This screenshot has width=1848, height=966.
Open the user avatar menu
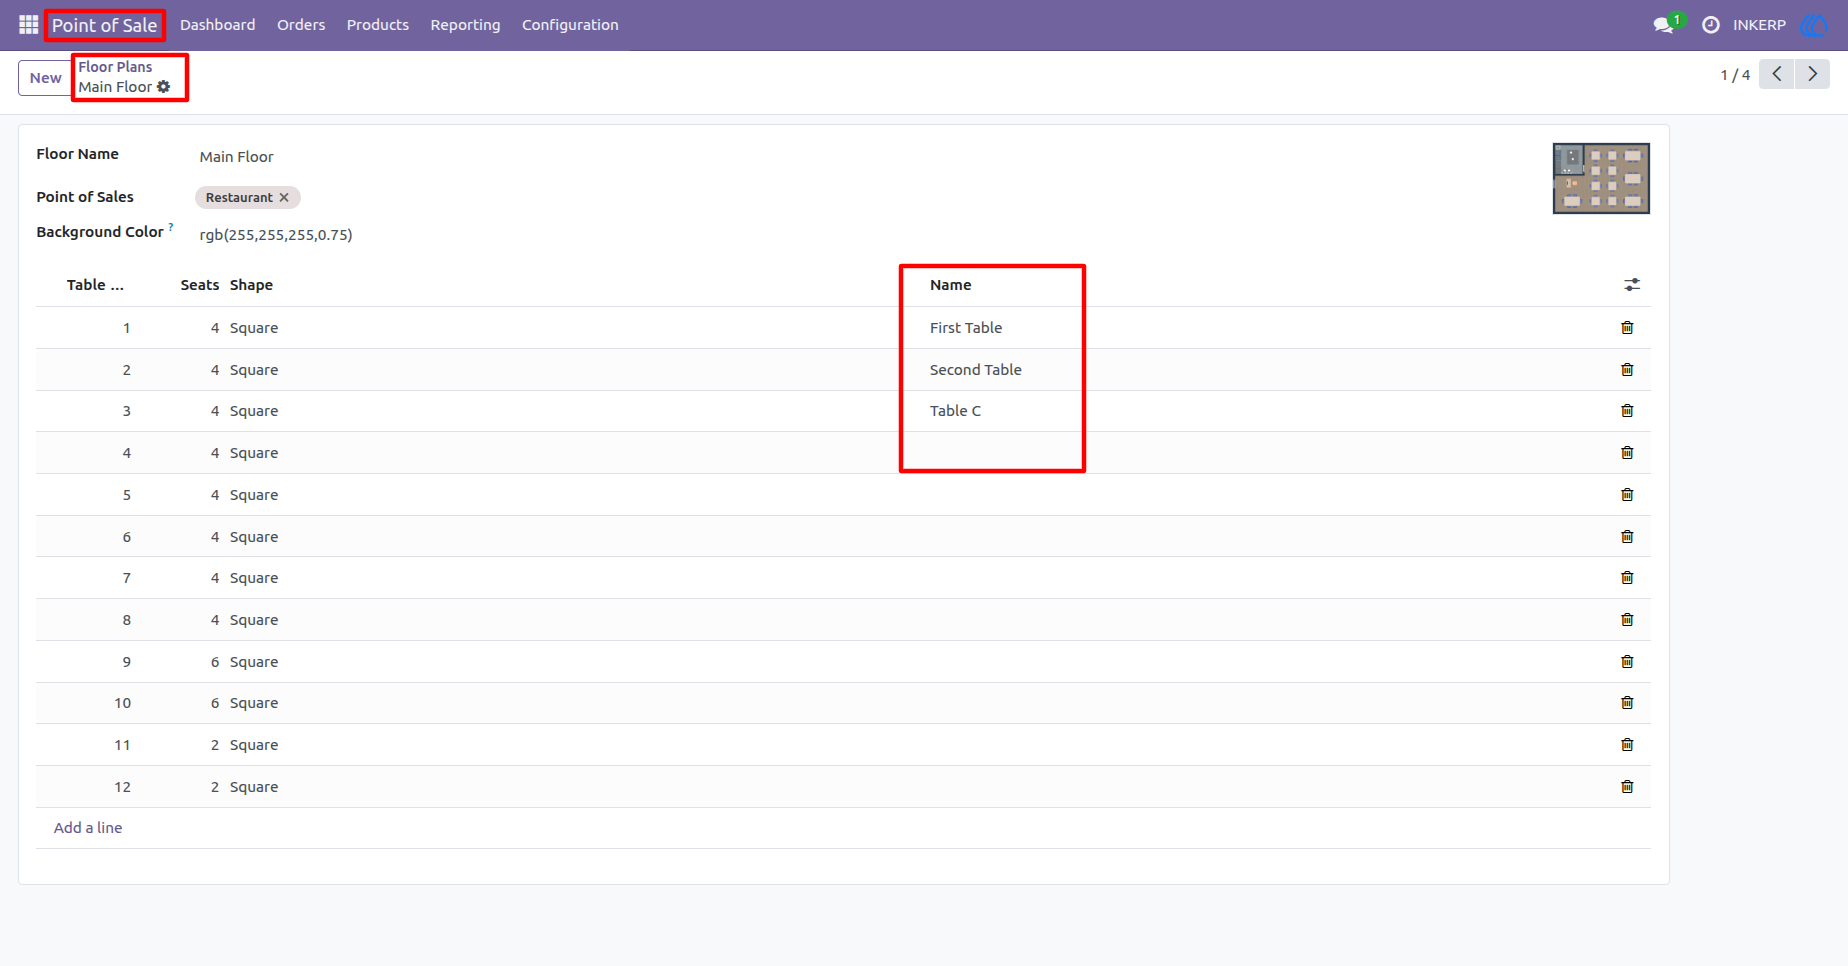tap(1813, 25)
